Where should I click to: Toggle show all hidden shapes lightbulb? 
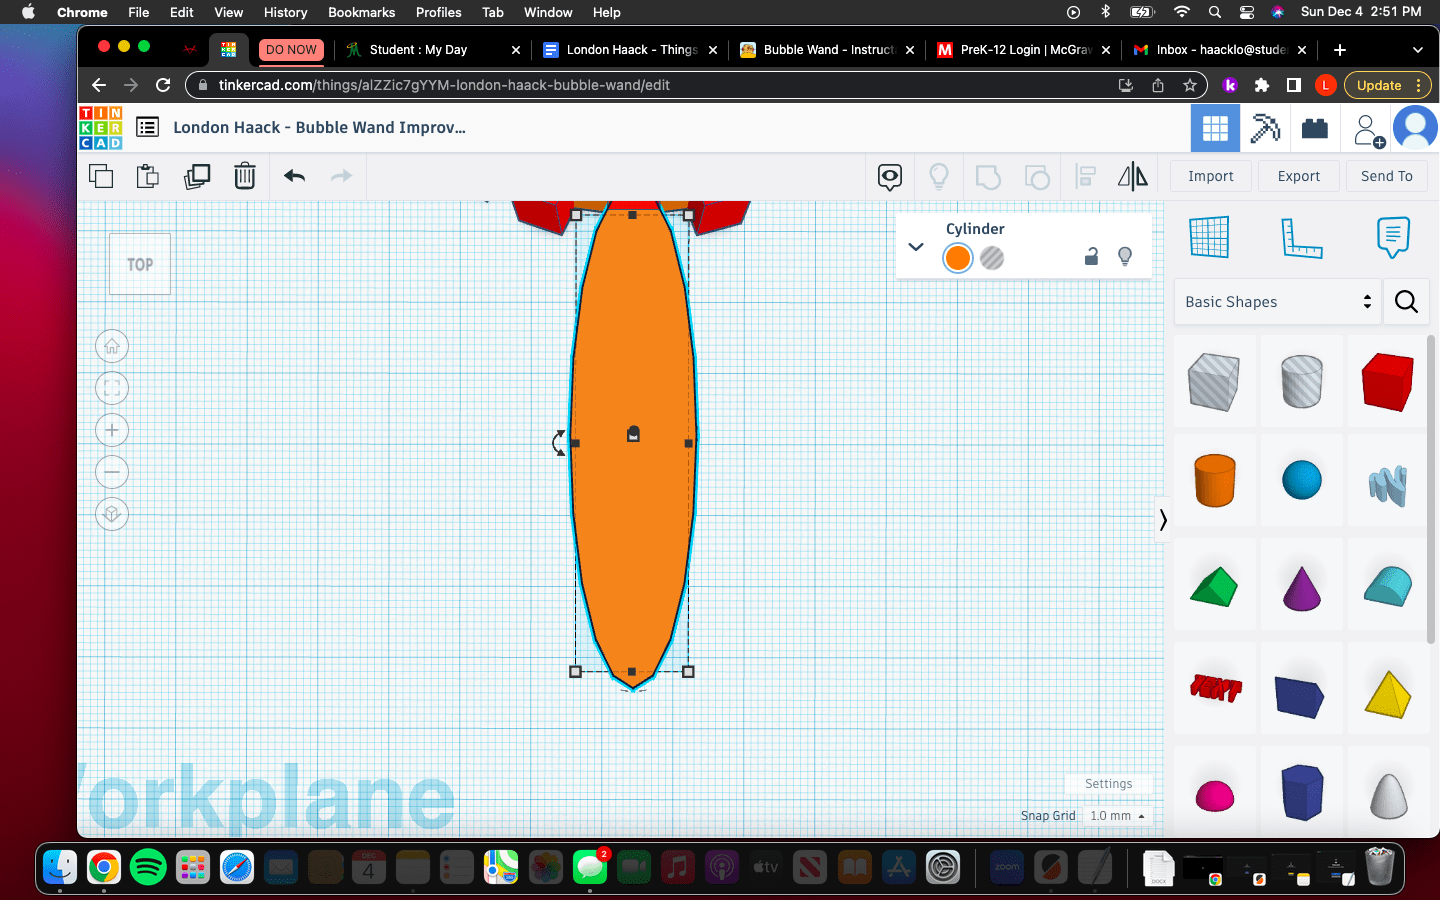[x=939, y=177]
